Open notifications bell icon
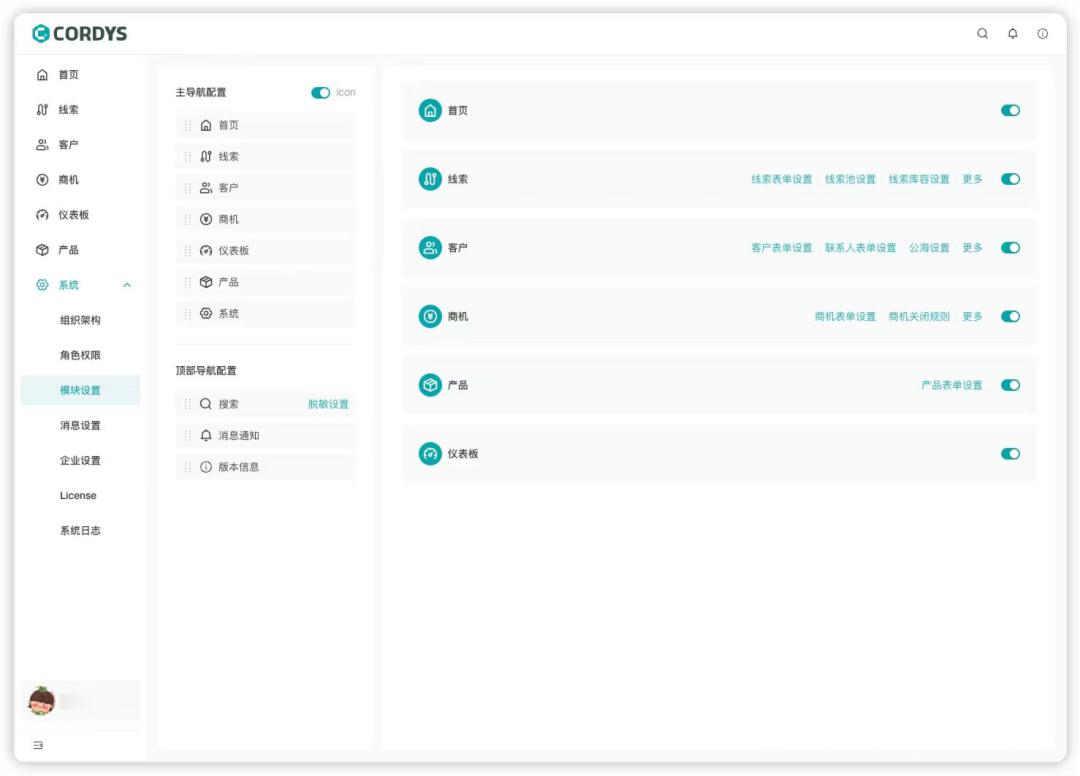This screenshot has width=1080, height=776. coord(1012,34)
